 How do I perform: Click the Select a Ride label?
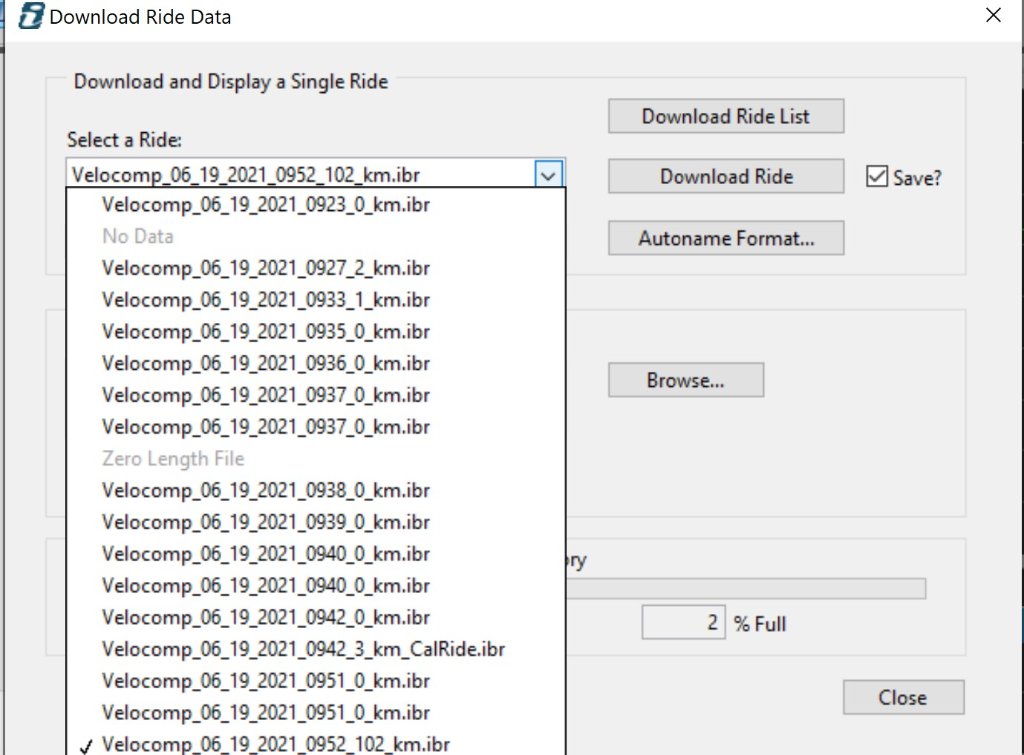tap(124, 140)
